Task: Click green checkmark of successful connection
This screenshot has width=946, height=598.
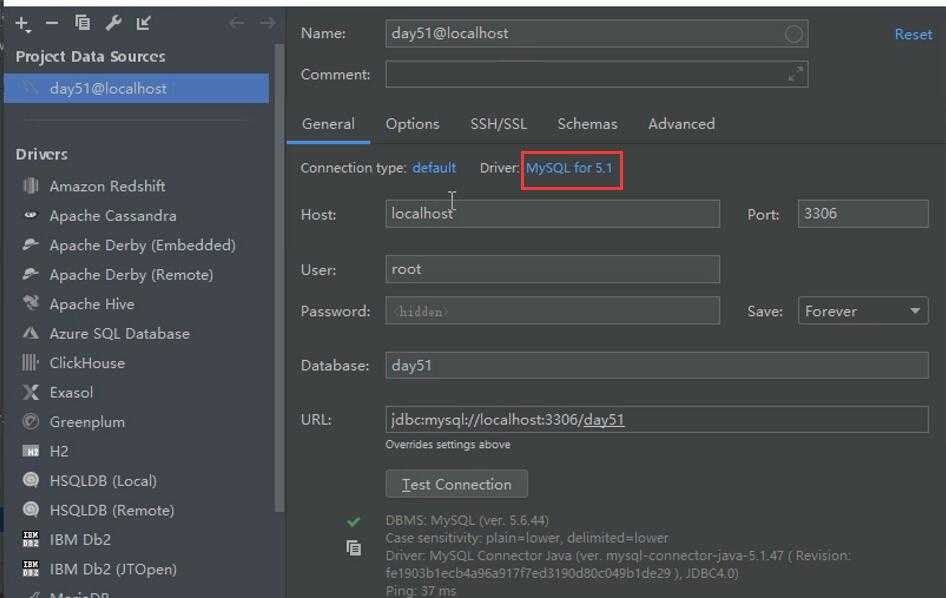Action: pyautogui.click(x=354, y=521)
